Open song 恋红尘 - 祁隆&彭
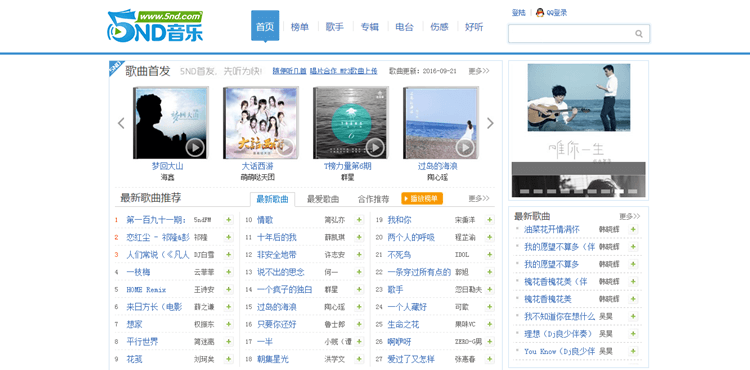The image size is (750, 370). [x=158, y=237]
